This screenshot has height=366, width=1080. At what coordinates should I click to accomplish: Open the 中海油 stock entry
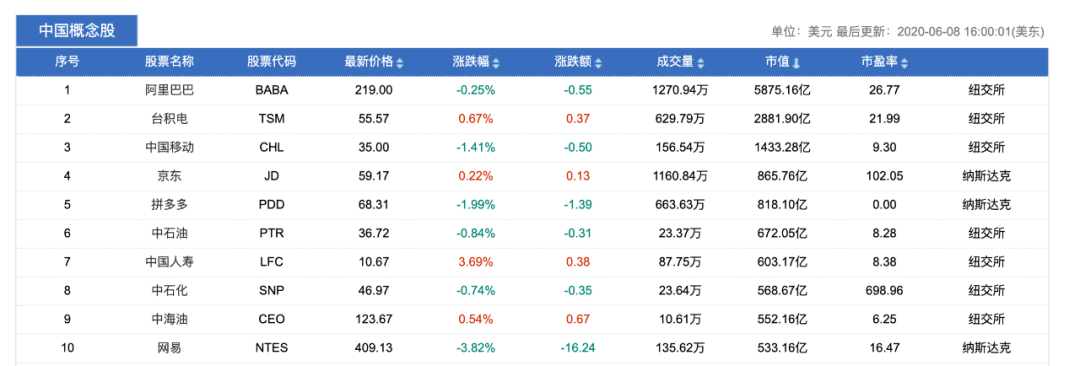(x=169, y=319)
